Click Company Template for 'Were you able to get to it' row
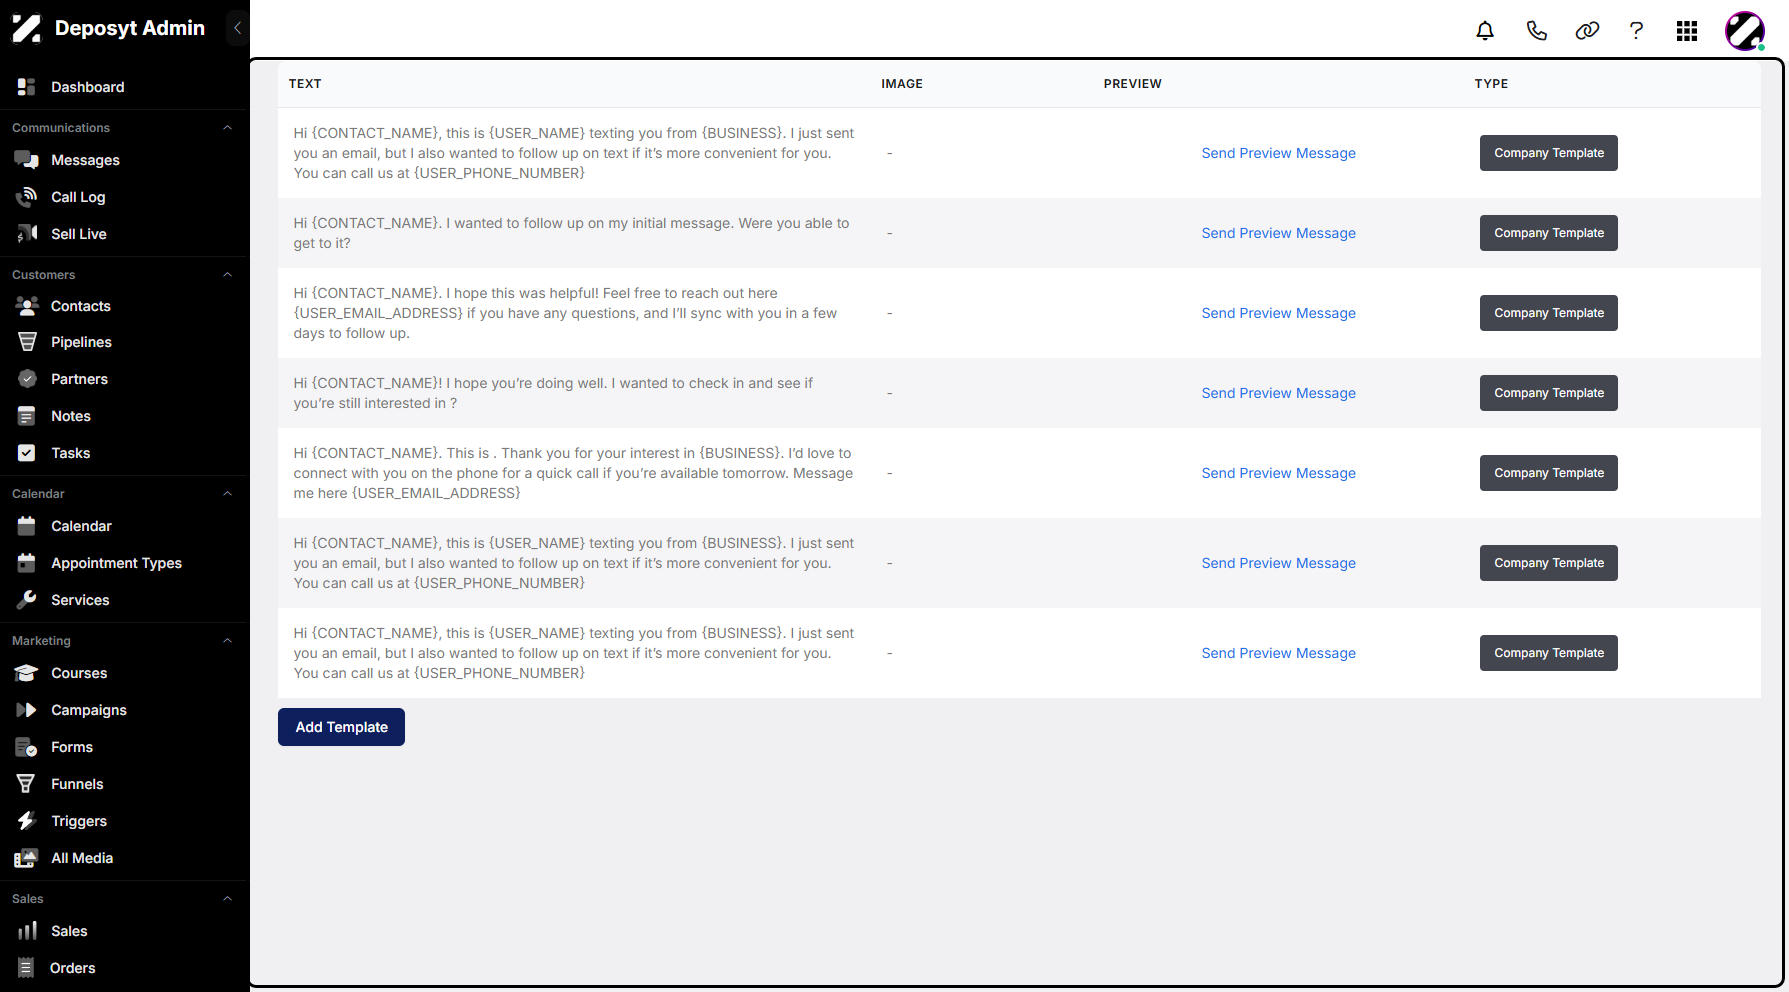 point(1548,233)
